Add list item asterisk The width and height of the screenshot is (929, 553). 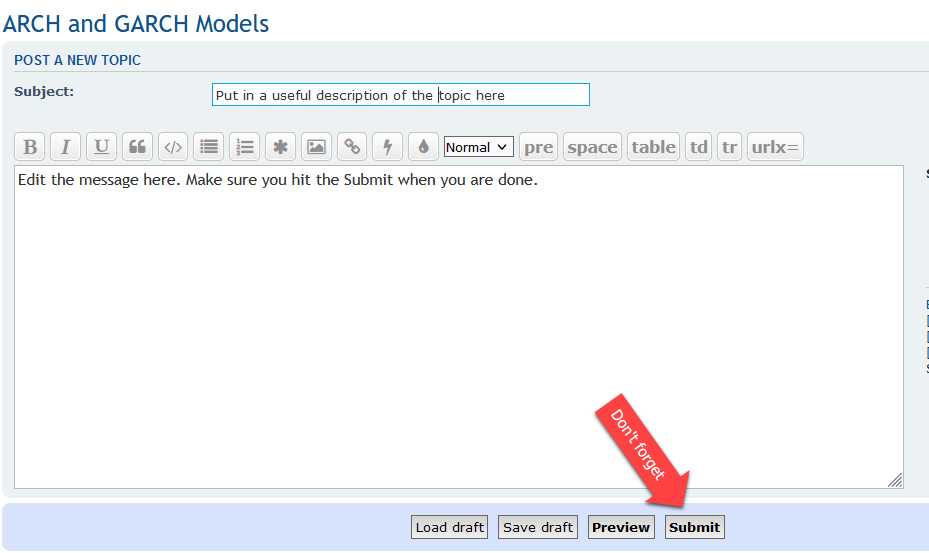280,147
